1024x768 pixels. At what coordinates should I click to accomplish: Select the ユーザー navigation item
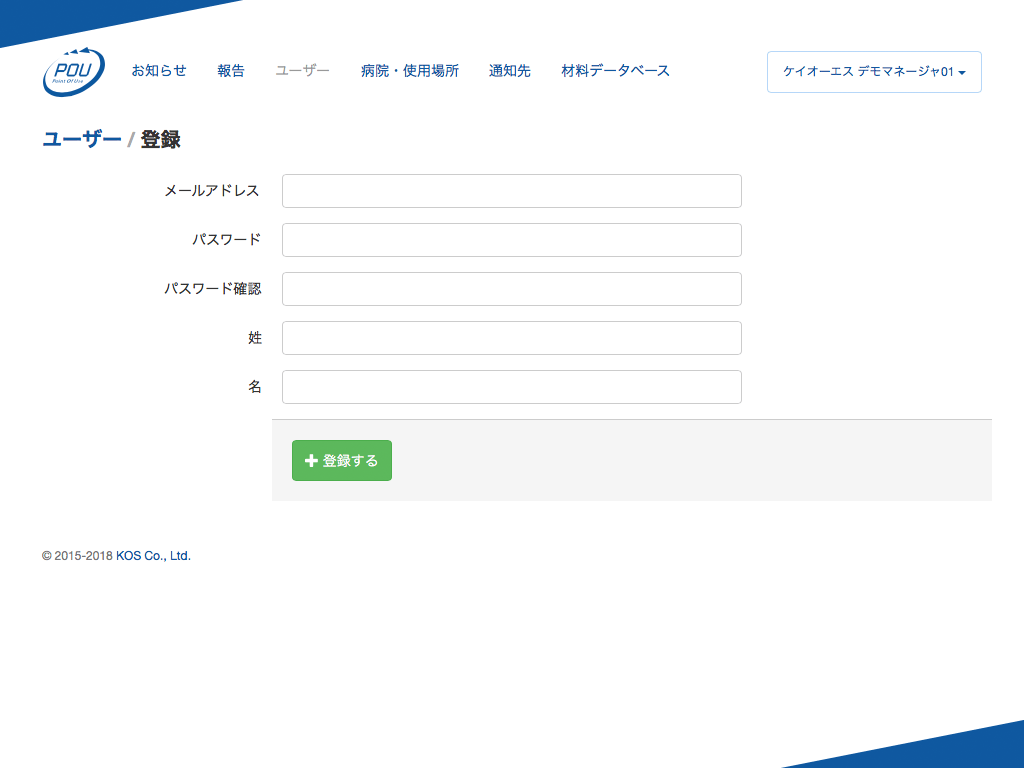tap(302, 71)
